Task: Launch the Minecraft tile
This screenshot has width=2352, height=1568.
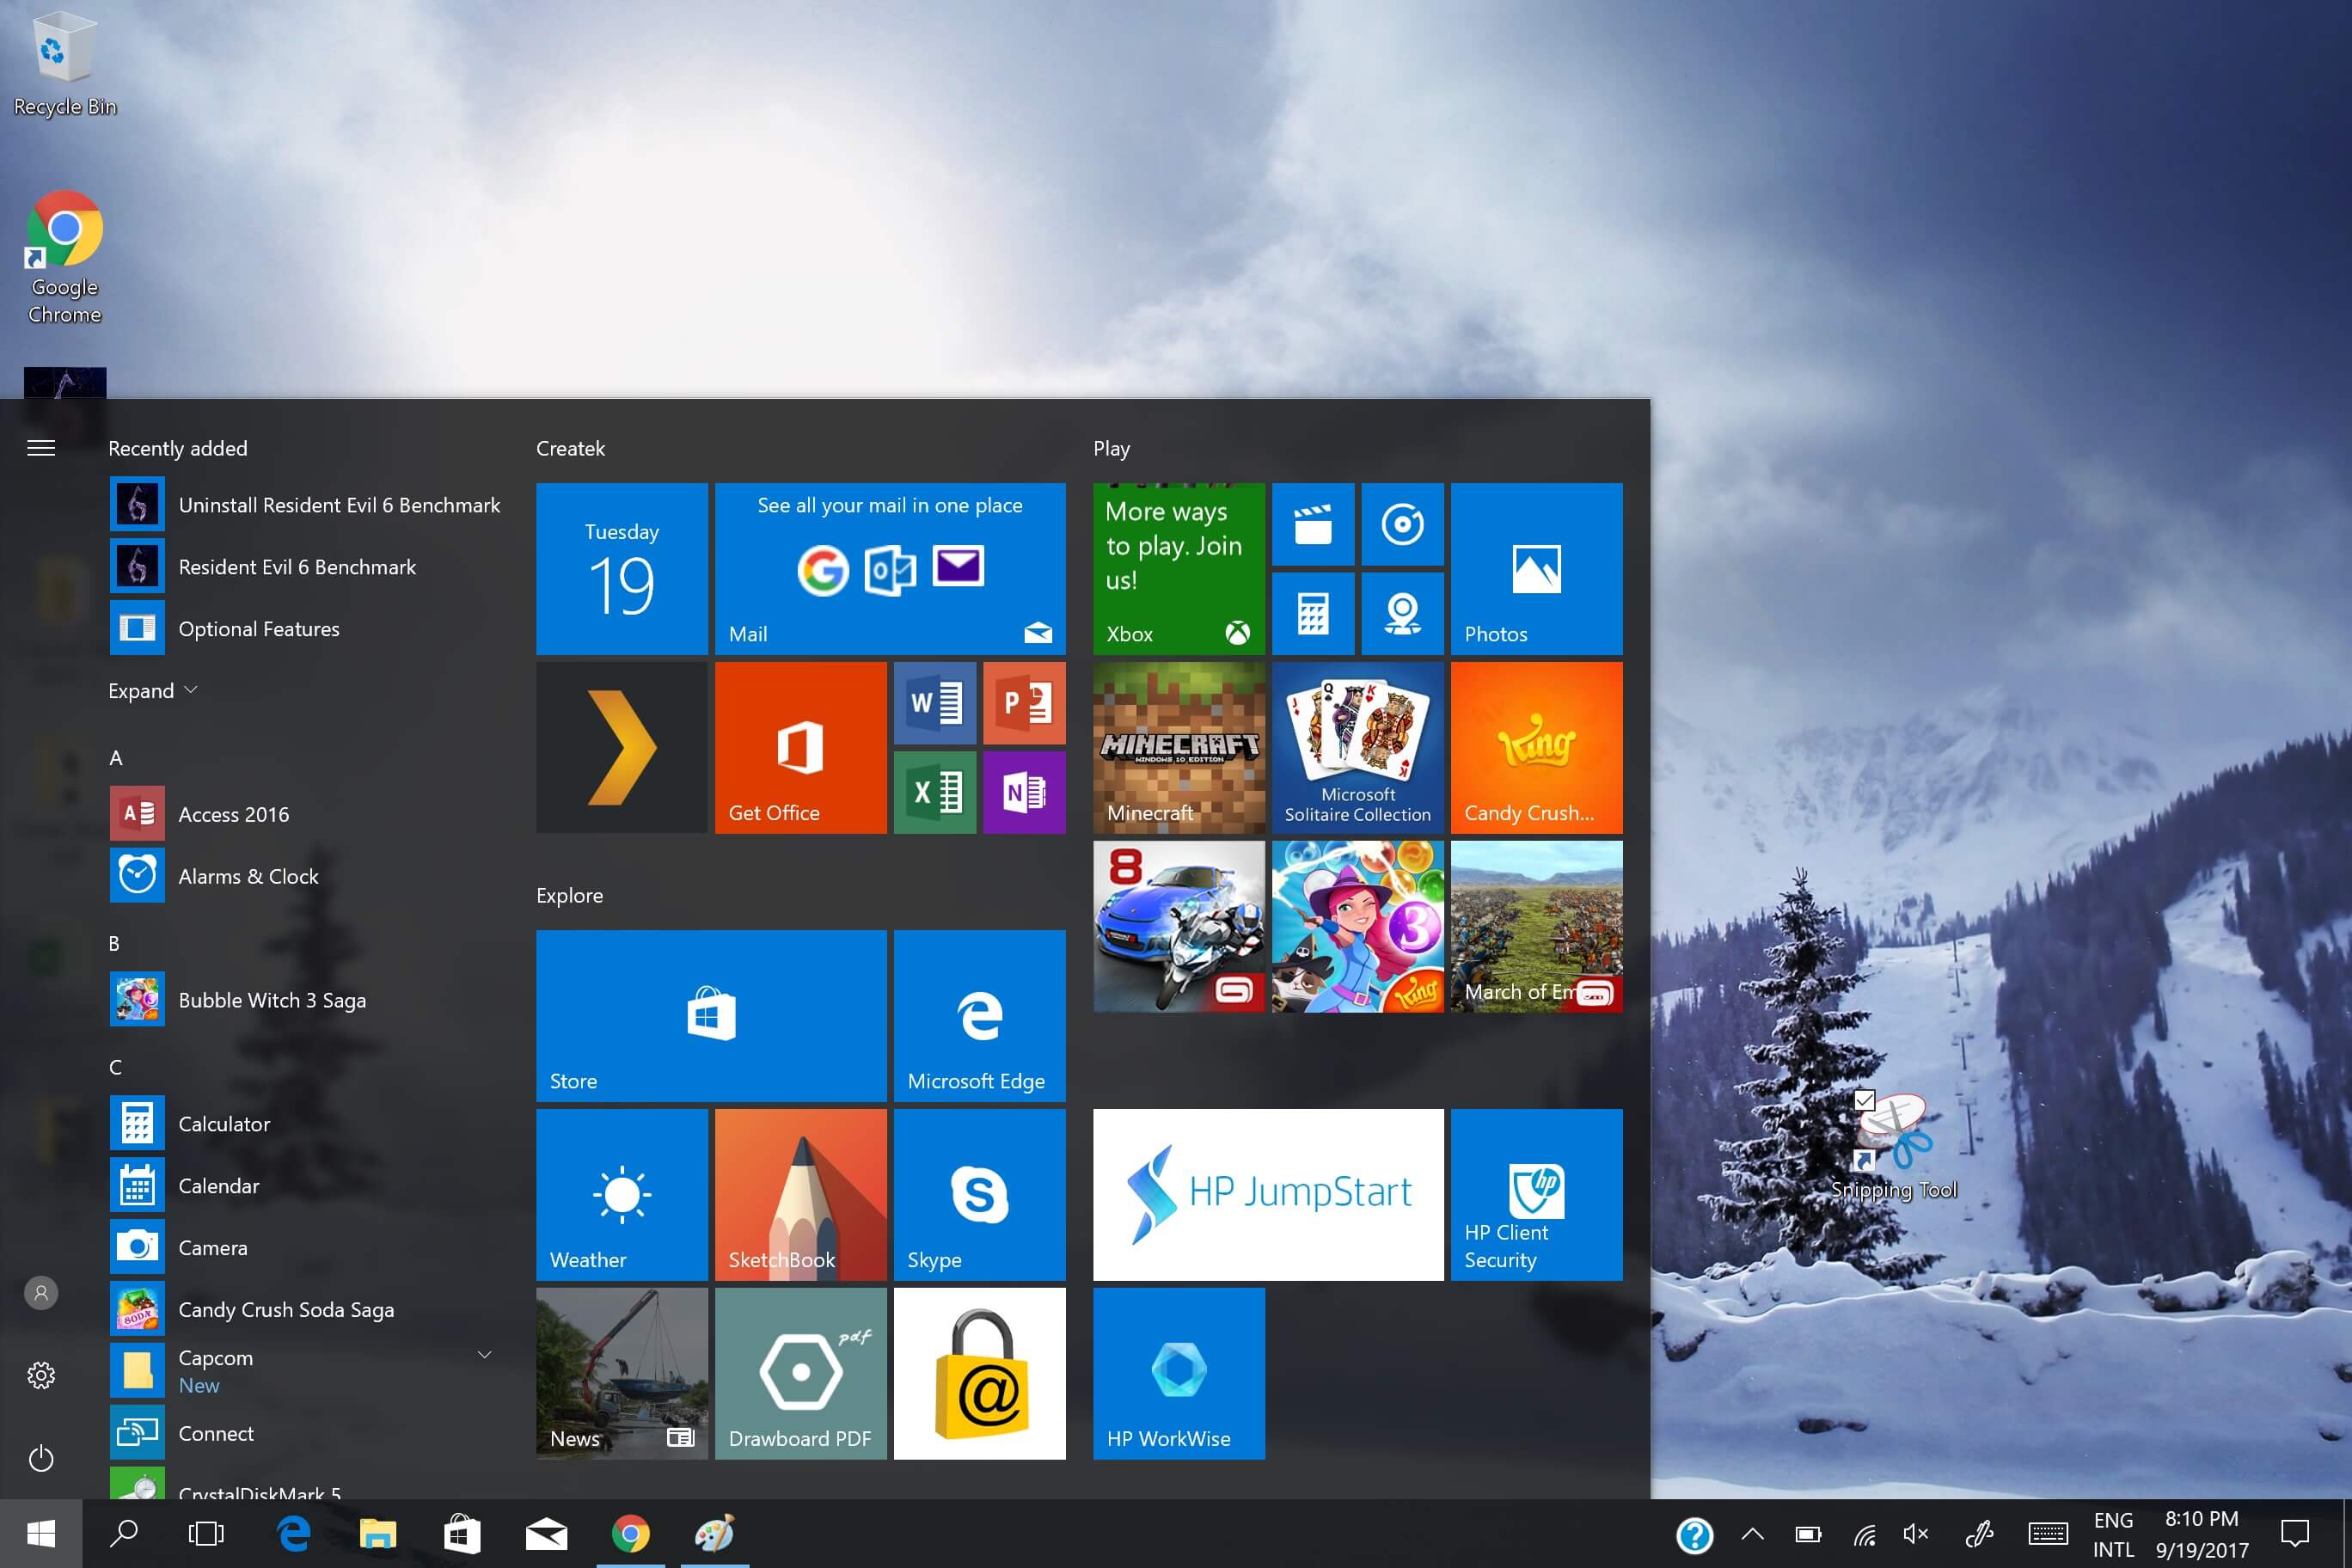Action: [x=1178, y=747]
